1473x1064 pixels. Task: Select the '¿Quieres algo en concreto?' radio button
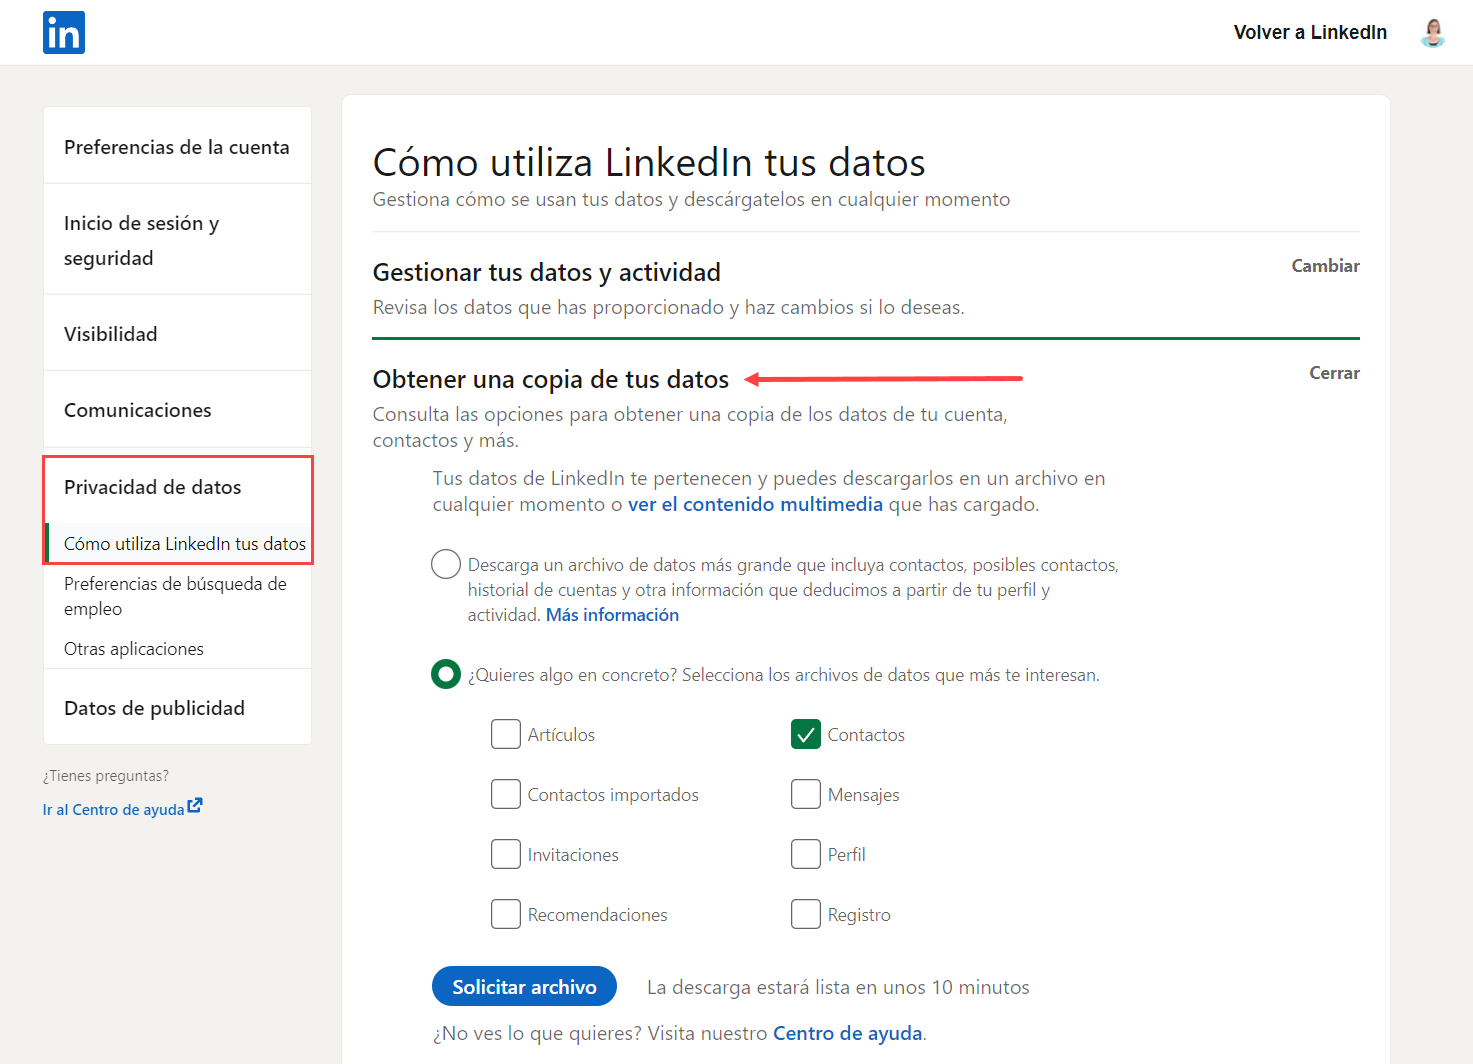click(446, 674)
